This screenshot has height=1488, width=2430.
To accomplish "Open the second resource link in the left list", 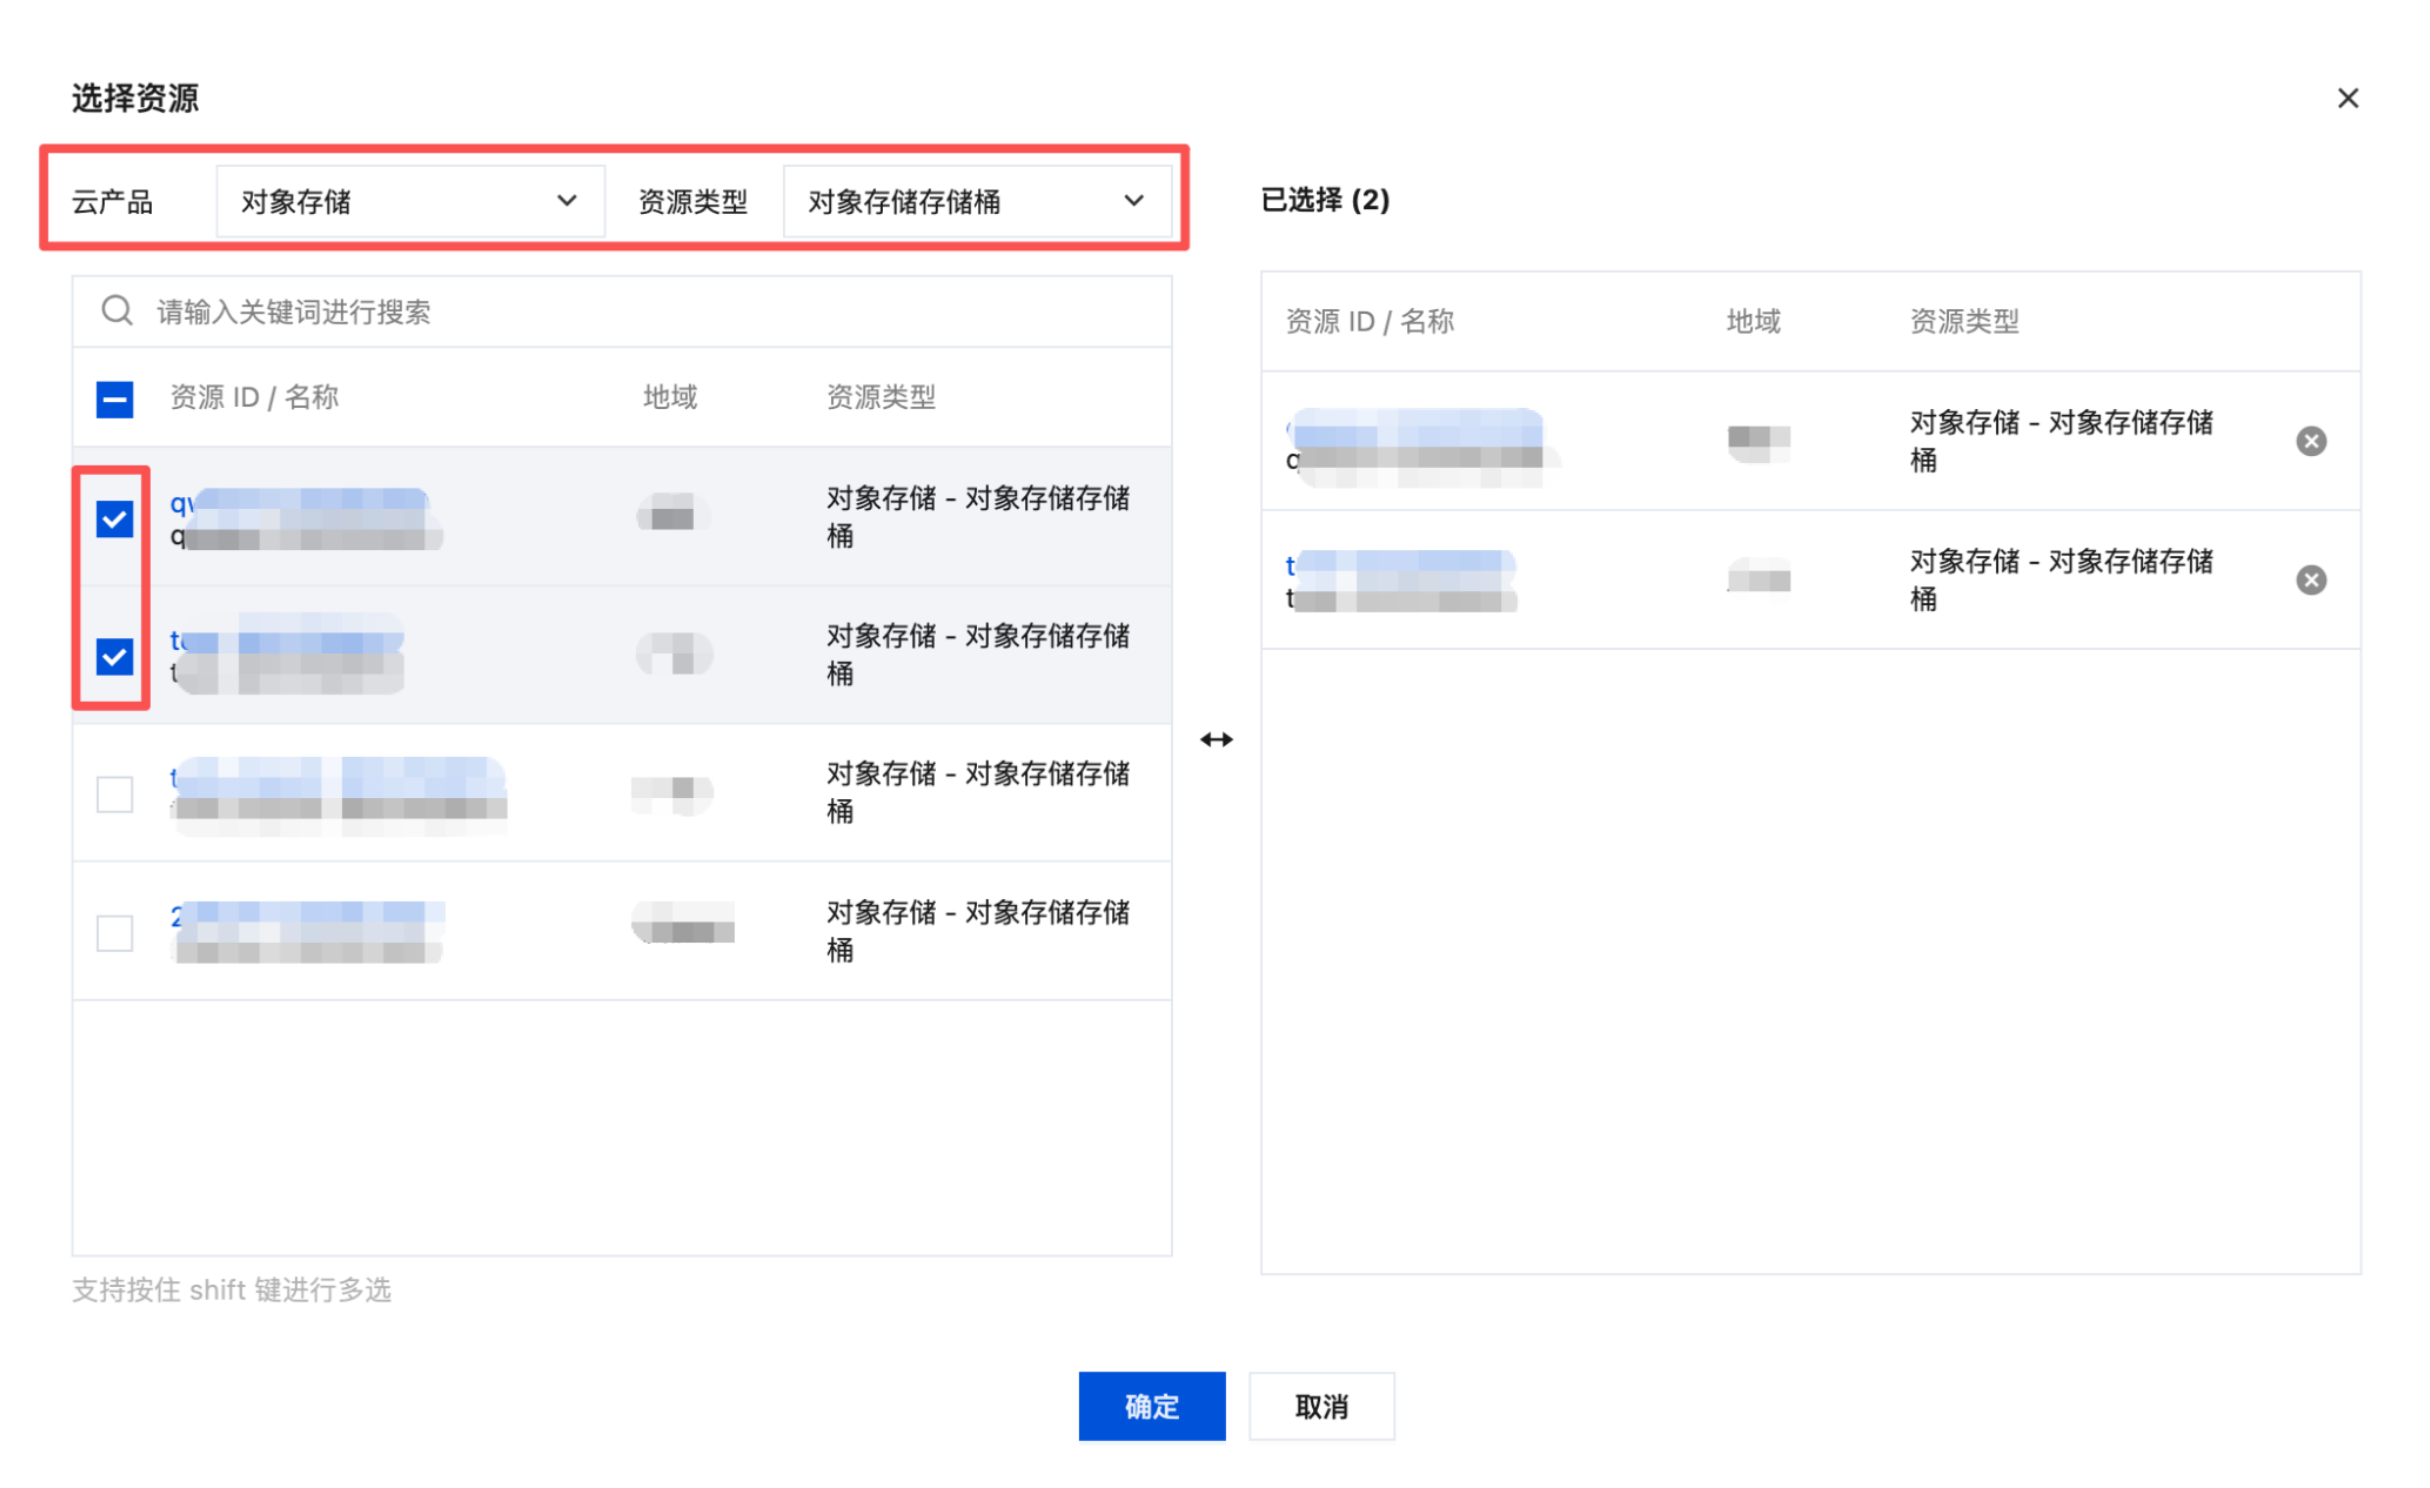I will 287,640.
